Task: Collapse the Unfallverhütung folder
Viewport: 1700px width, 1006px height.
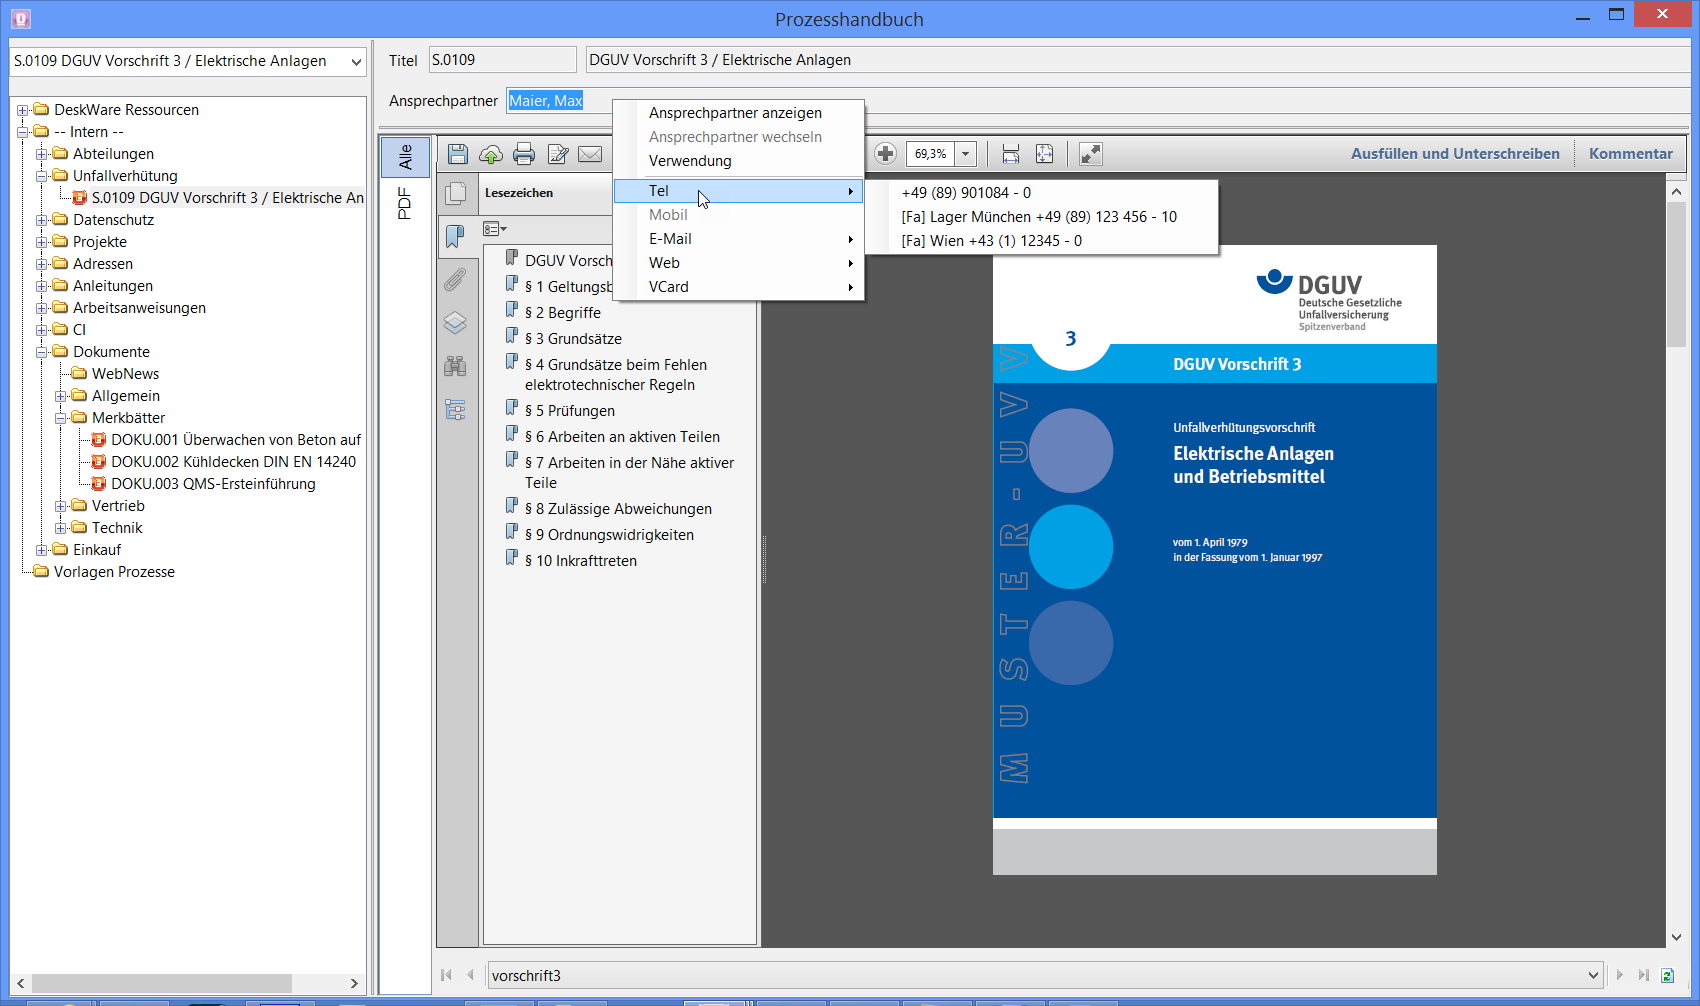Action: tap(42, 176)
